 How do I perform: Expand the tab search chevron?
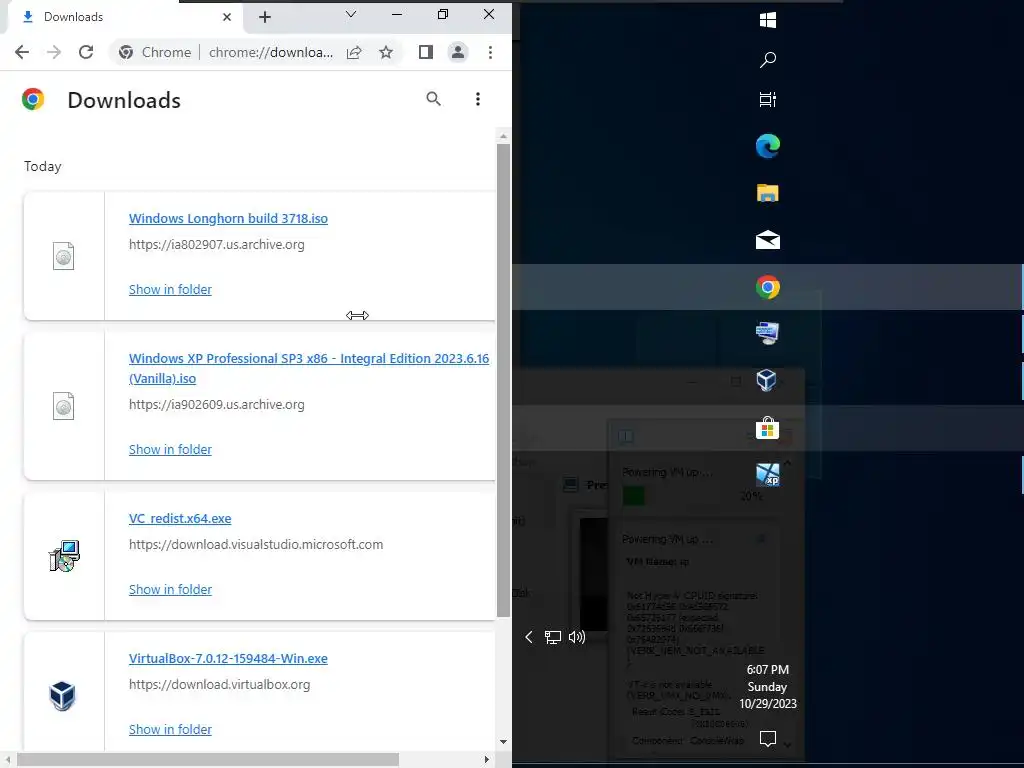pos(351,14)
